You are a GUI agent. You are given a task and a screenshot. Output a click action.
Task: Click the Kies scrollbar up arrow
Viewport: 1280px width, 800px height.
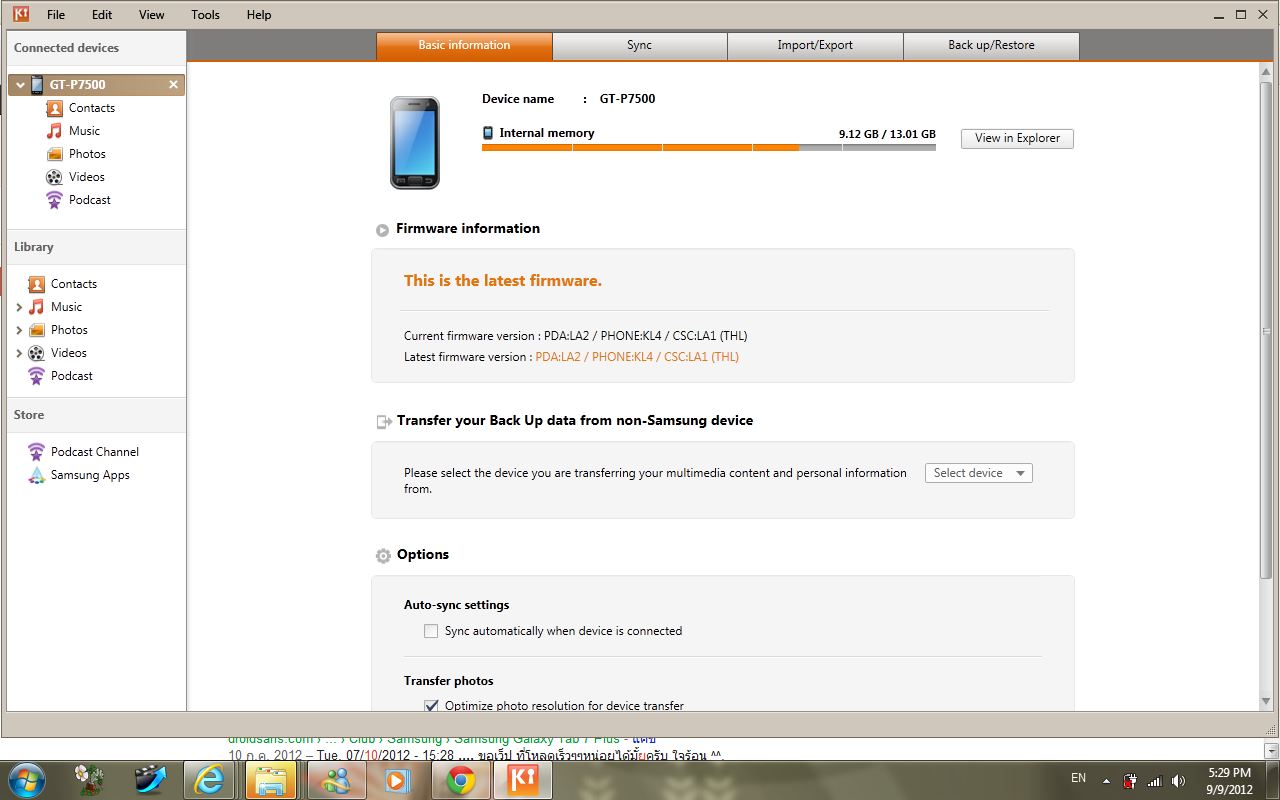(1266, 70)
